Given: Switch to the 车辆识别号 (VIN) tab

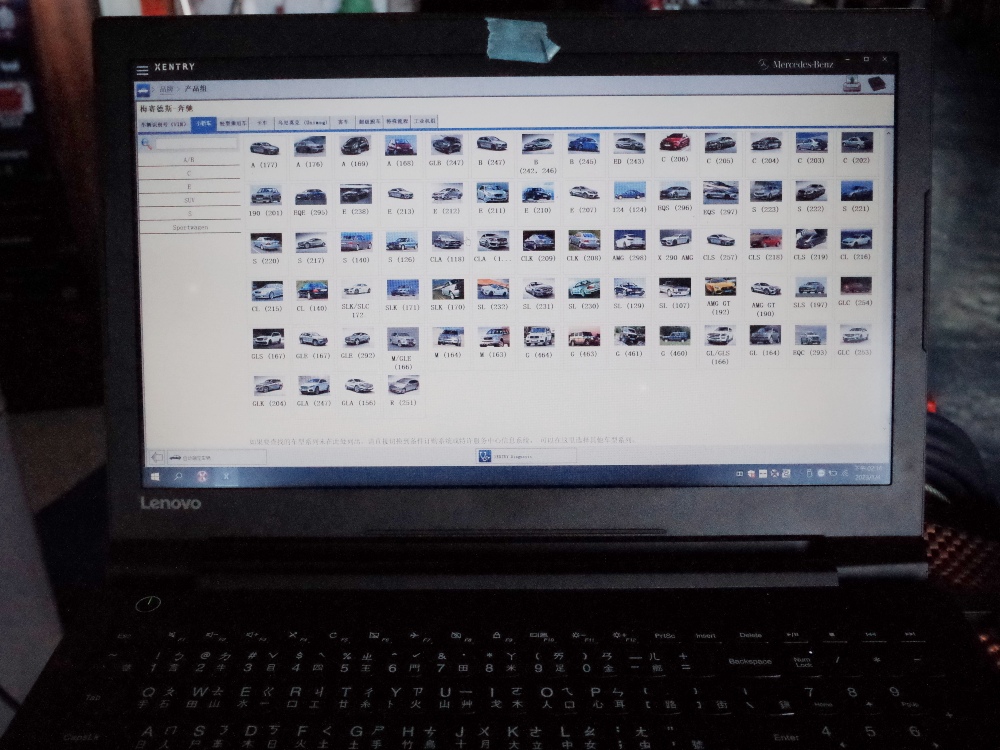Looking at the screenshot, I should [164, 124].
